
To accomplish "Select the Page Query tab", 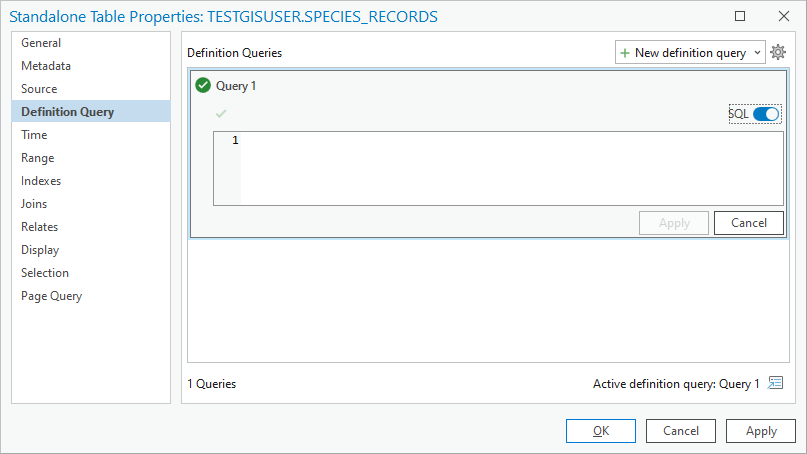I will pos(52,296).
